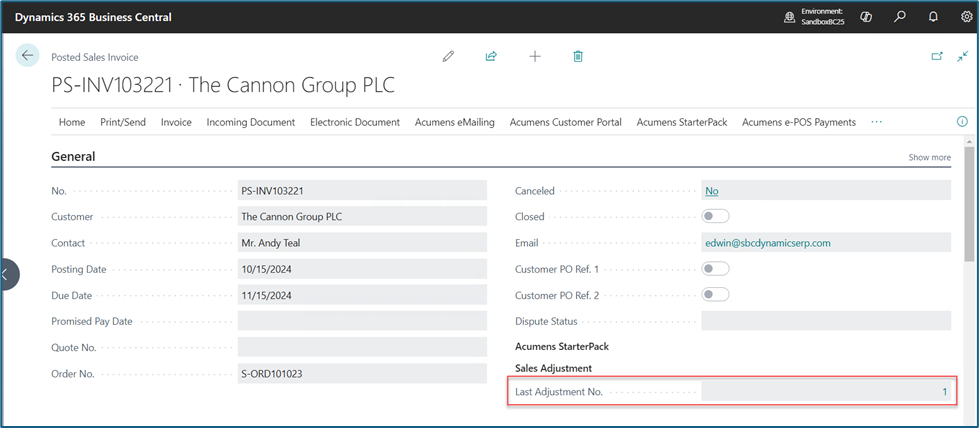Click the pencil edit icon
This screenshot has width=979, height=428.
coord(448,56)
